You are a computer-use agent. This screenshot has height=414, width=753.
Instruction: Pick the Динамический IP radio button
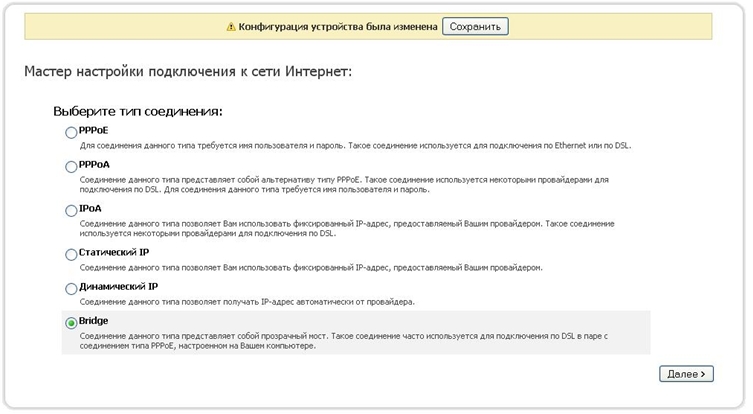click(70, 288)
